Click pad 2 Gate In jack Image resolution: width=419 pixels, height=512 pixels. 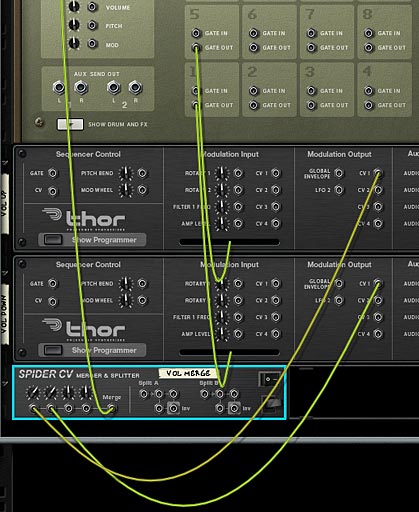point(253,90)
